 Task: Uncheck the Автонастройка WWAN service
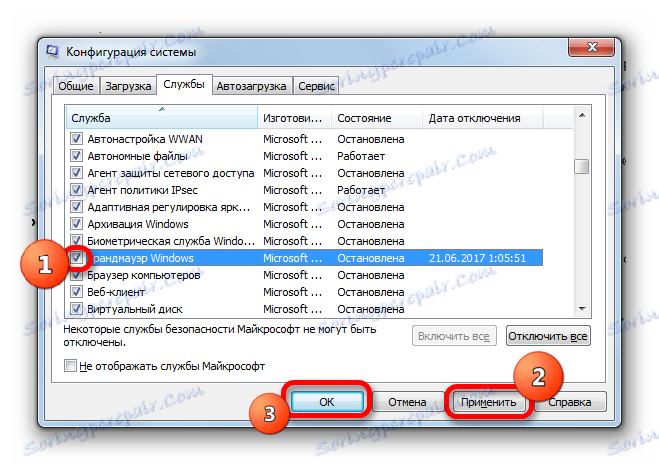[x=76, y=139]
